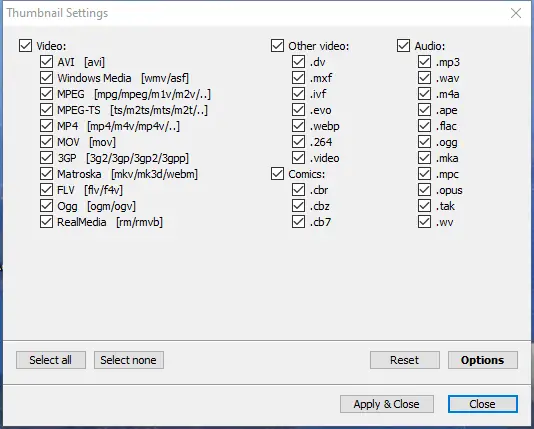534x429 pixels.
Task: Uncheck the .video extension
Action: [x=298, y=158]
